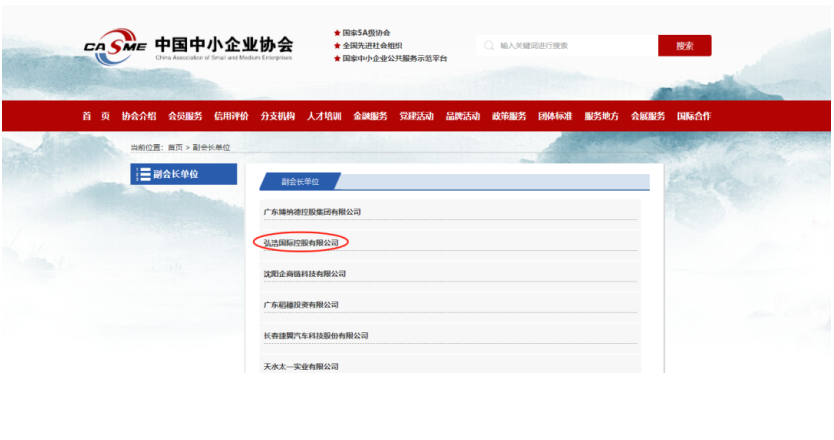834x440 pixels.
Task: Open the 协会介绍 menu item
Action: pyautogui.click(x=139, y=116)
